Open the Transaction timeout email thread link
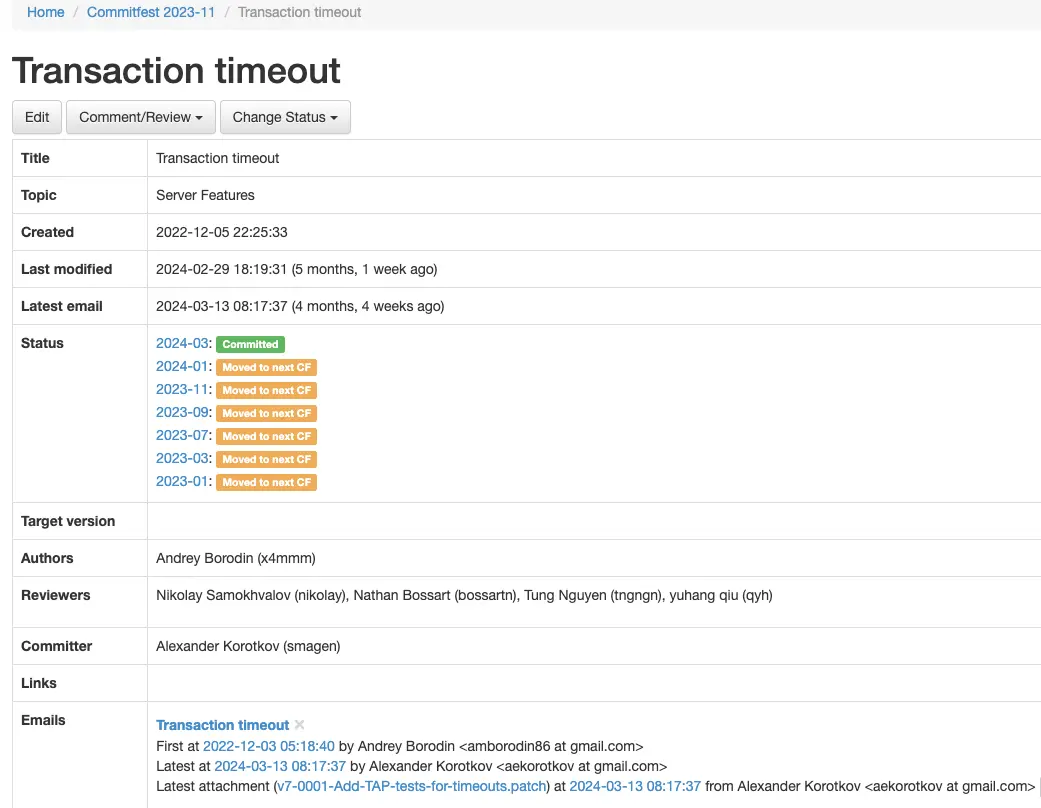 [x=222, y=725]
